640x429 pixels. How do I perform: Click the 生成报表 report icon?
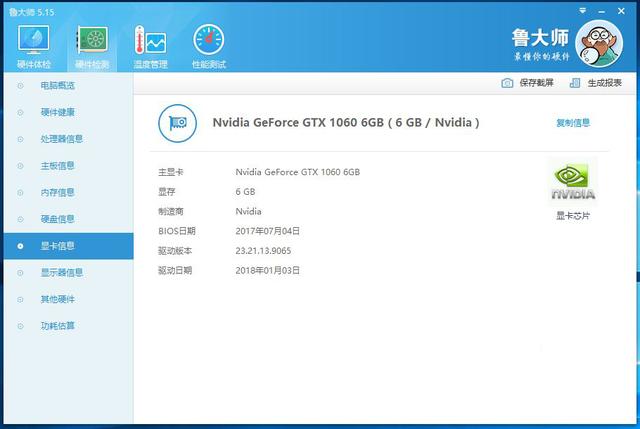point(575,83)
